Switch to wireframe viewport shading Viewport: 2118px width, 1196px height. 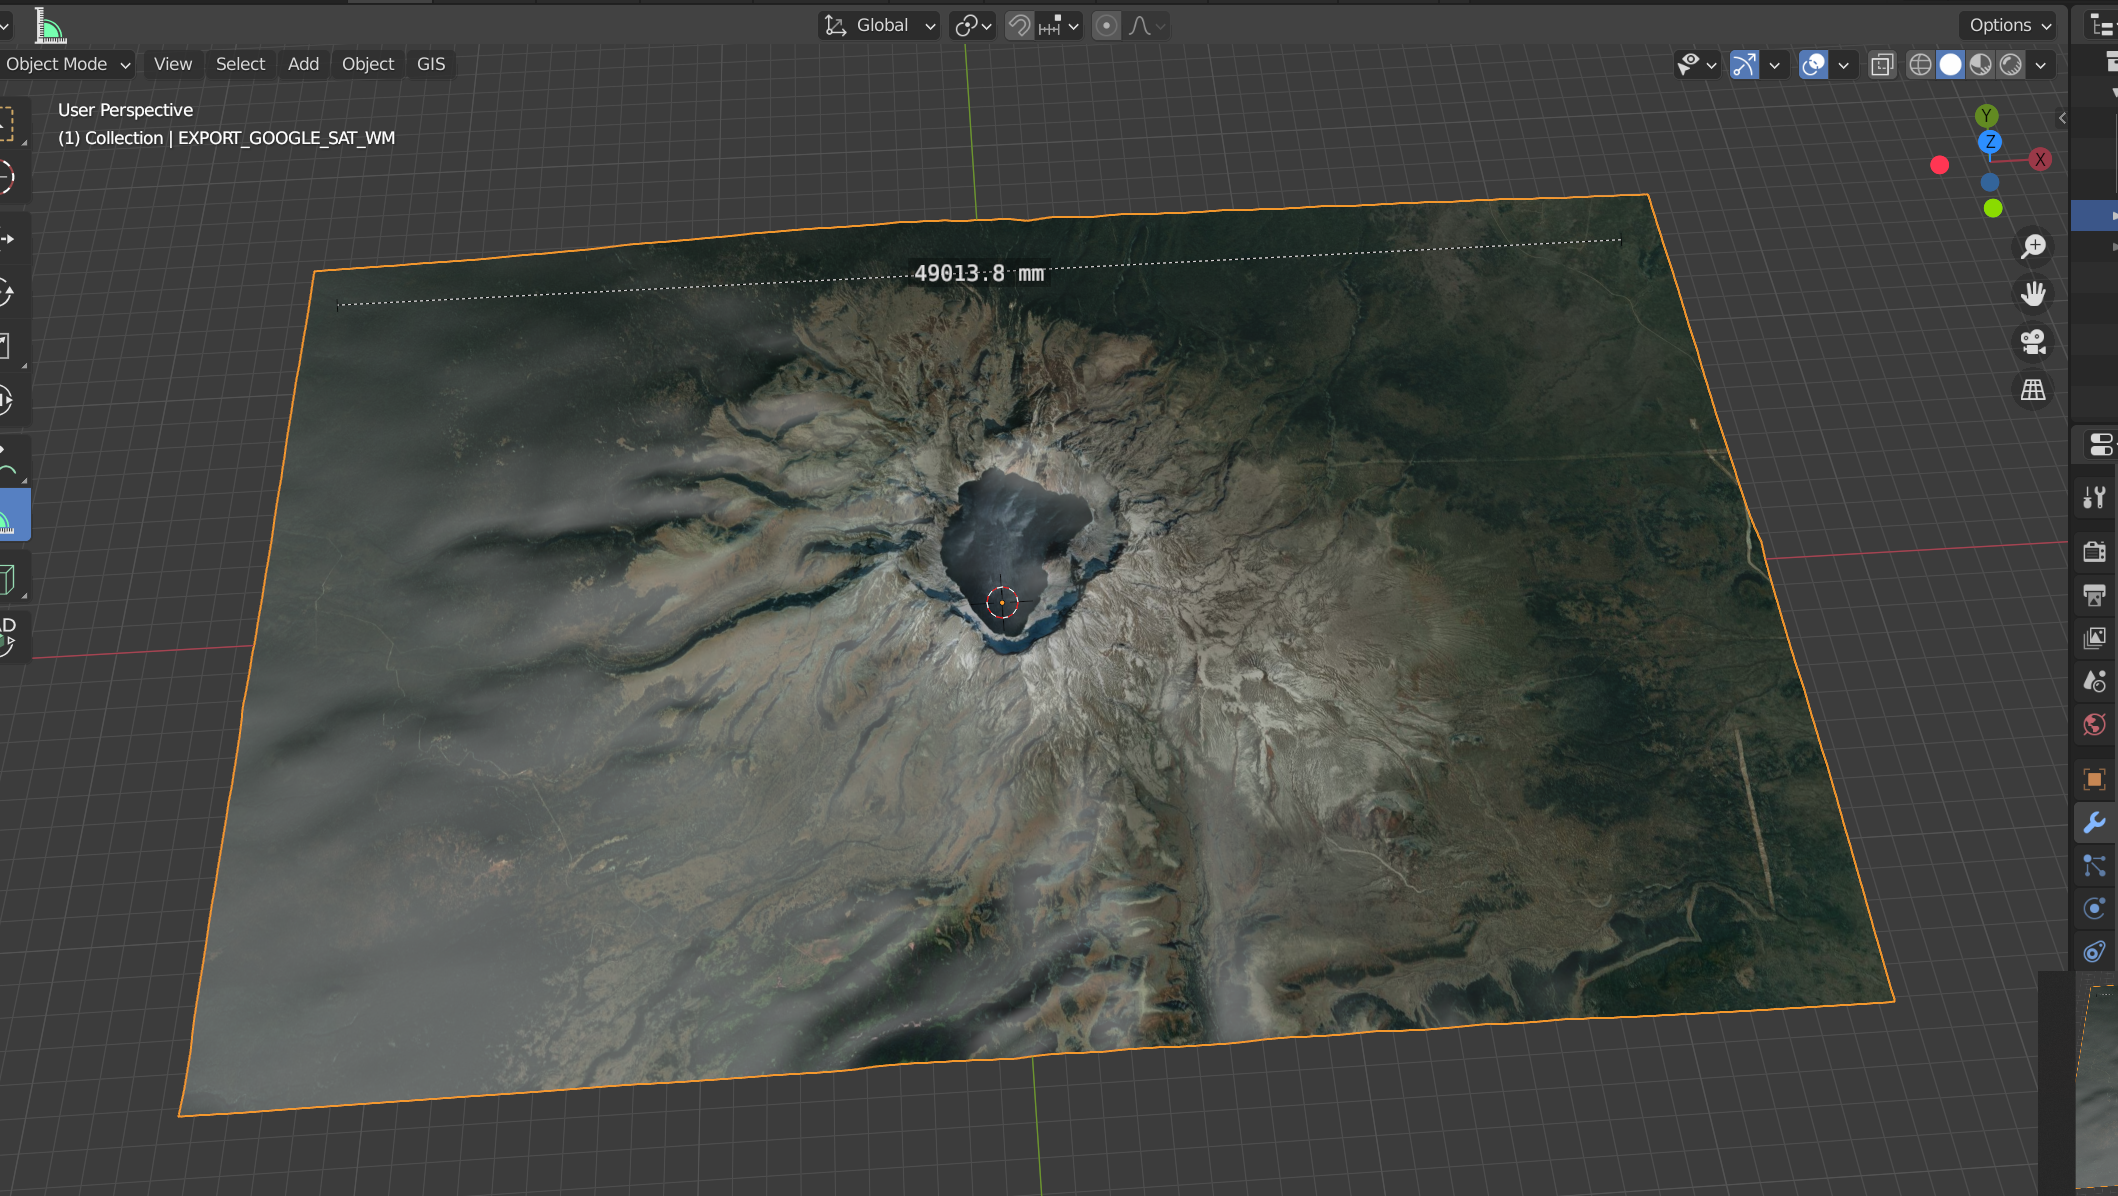pos(1920,65)
